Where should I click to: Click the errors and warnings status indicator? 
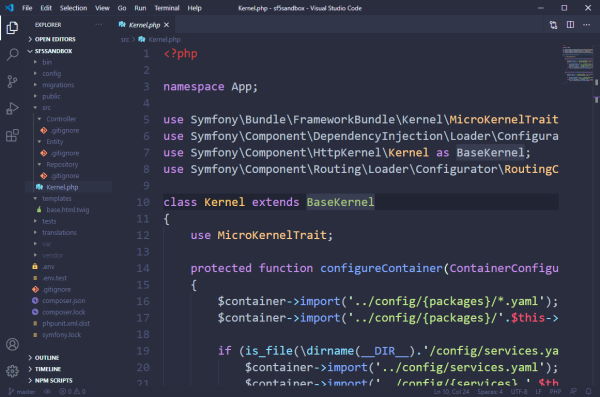click(72, 392)
